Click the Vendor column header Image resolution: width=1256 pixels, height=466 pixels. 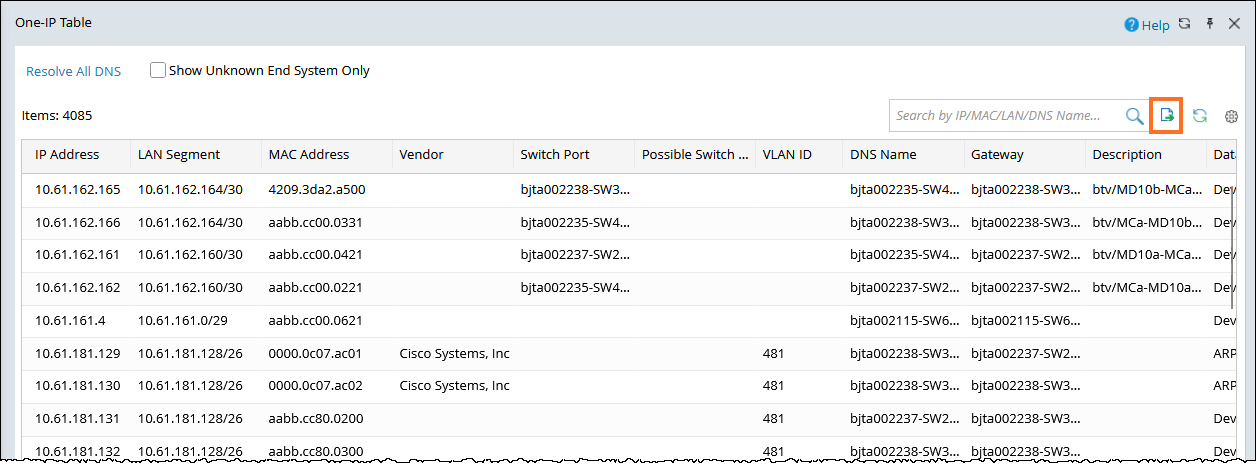pos(421,155)
